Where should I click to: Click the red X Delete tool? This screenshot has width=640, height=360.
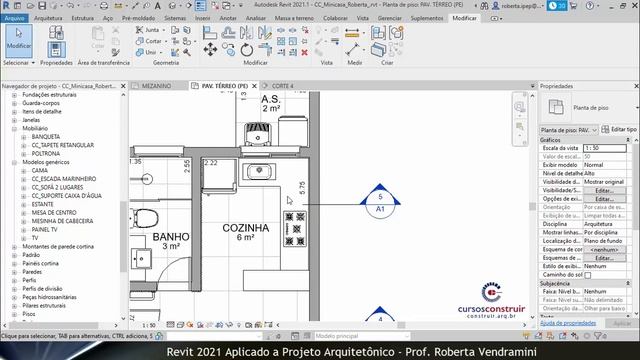[304, 52]
